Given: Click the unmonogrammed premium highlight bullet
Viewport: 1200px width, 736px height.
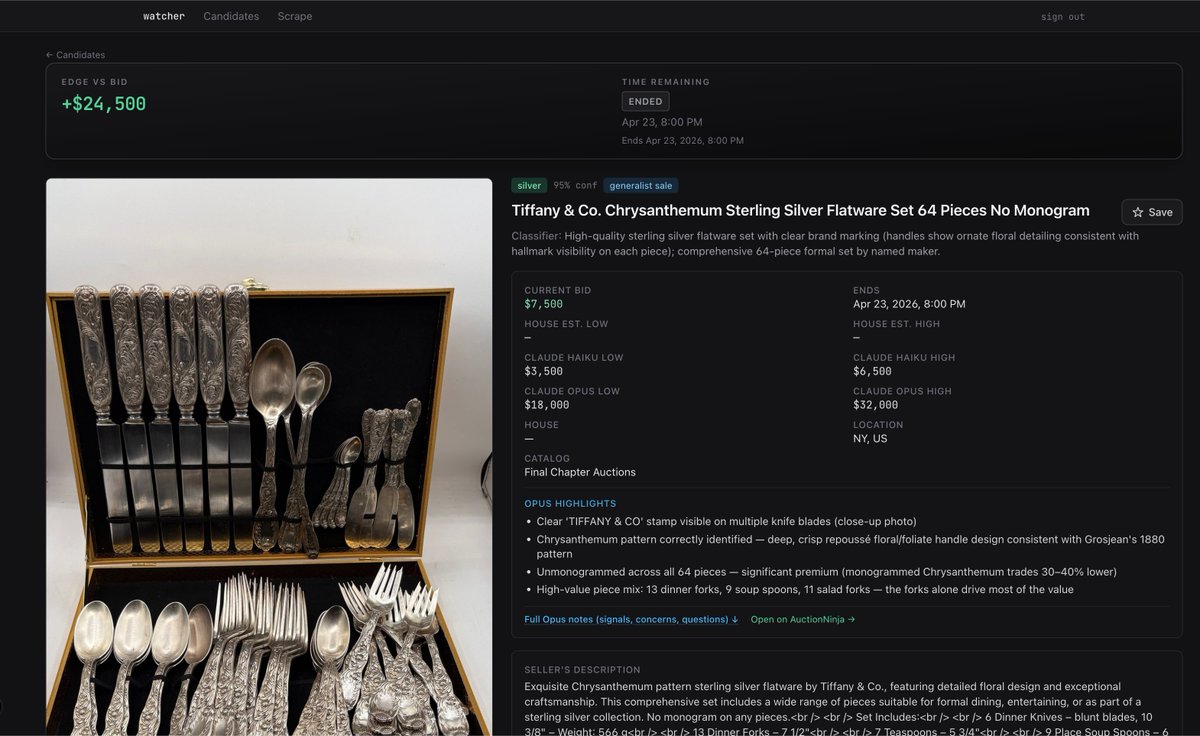Looking at the screenshot, I should [826, 571].
